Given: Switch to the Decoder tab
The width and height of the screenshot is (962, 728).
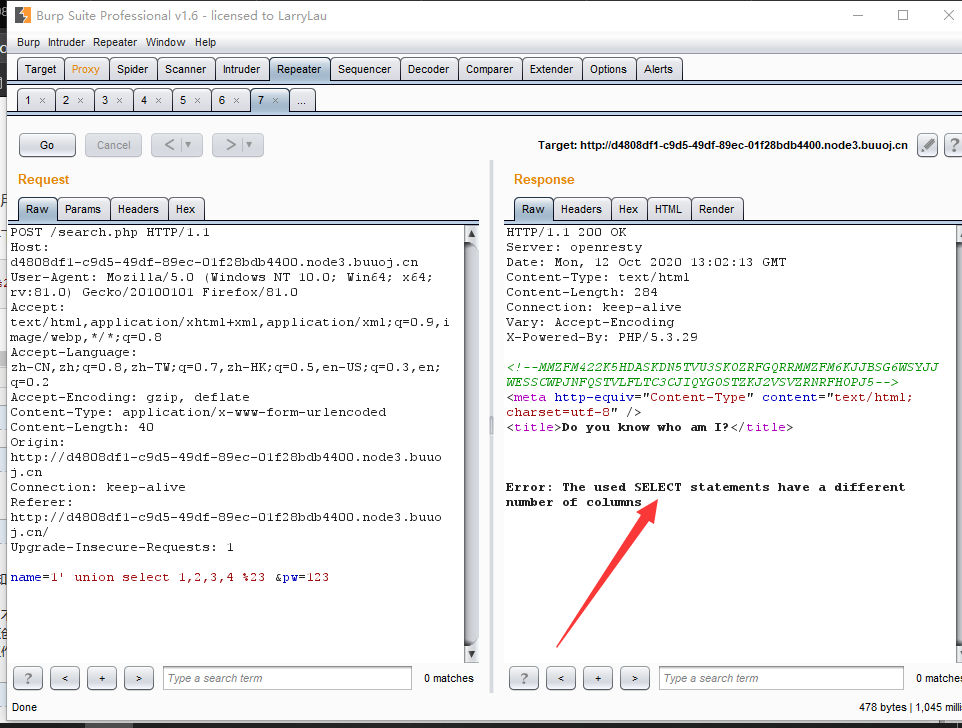Looking at the screenshot, I should pos(428,69).
